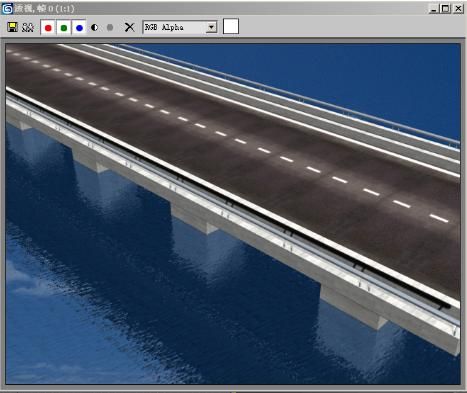Clone the rendered frame window

click(x=28, y=27)
